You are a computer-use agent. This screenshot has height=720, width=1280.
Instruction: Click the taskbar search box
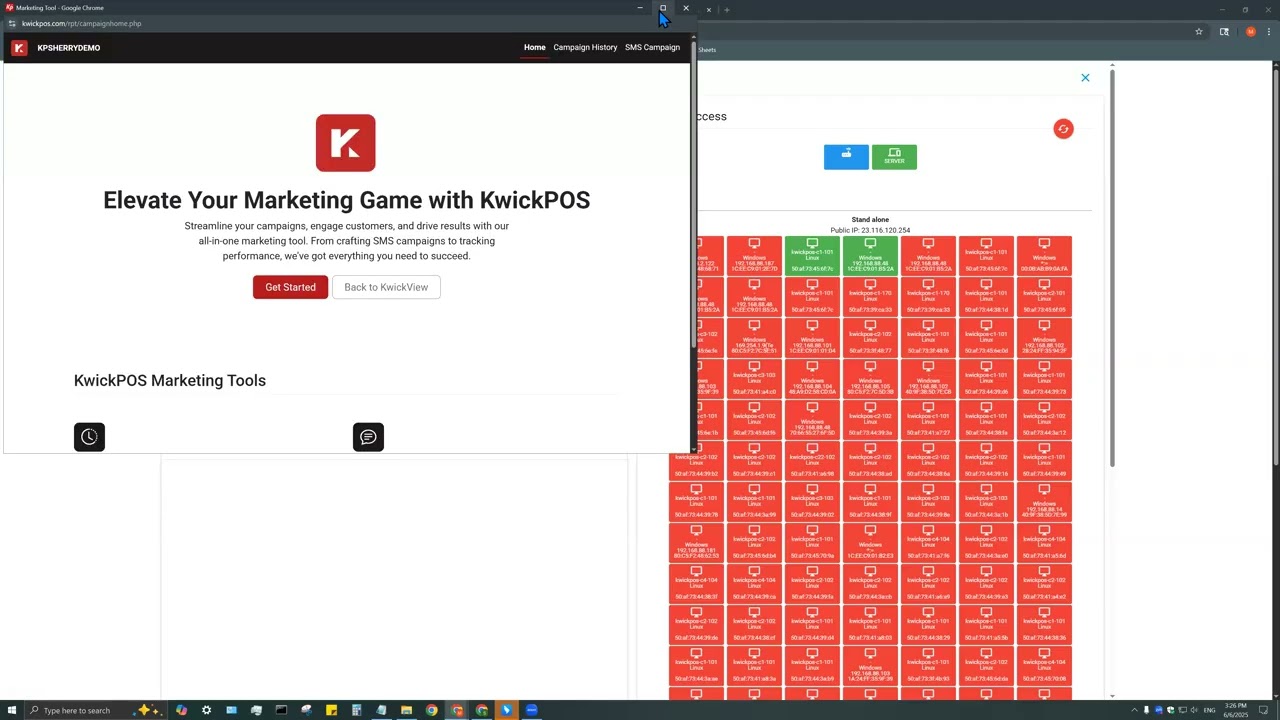click(x=95, y=710)
